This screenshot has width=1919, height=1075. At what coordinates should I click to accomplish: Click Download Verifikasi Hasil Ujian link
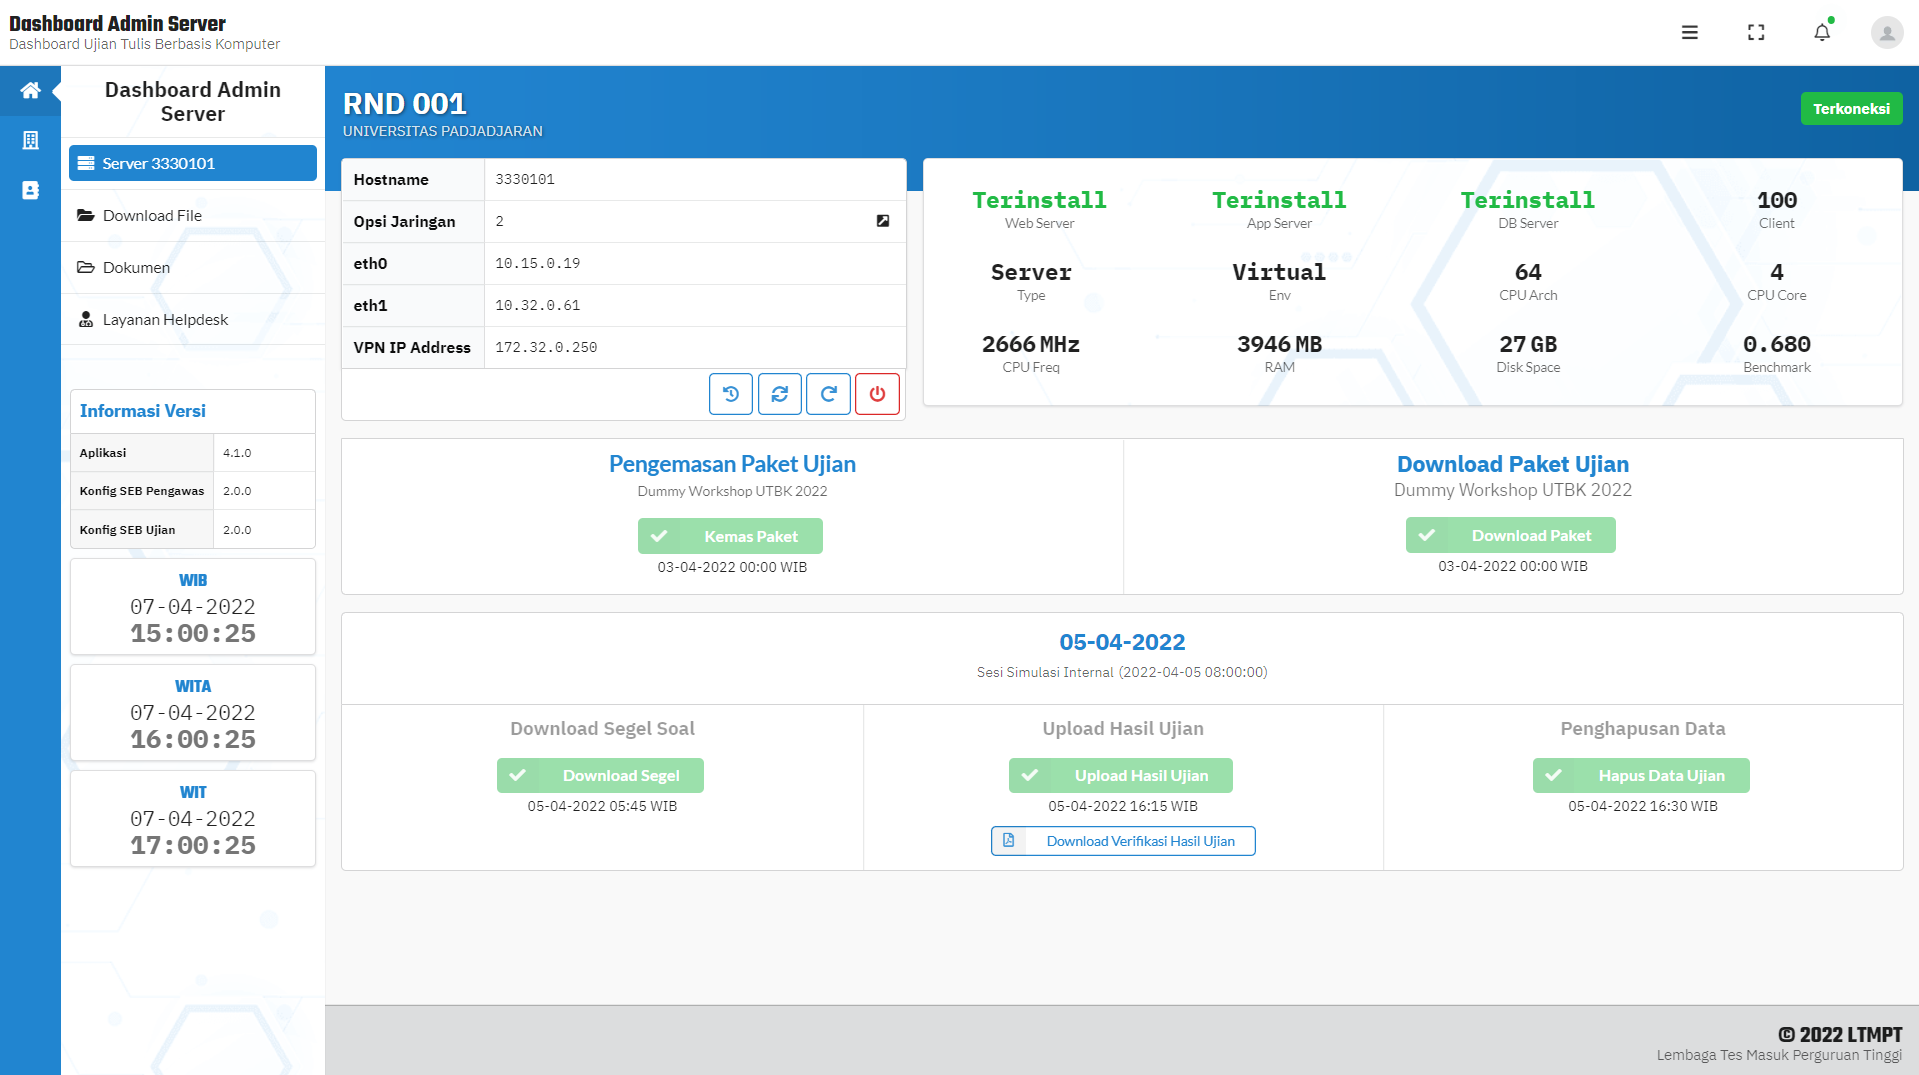point(1123,841)
